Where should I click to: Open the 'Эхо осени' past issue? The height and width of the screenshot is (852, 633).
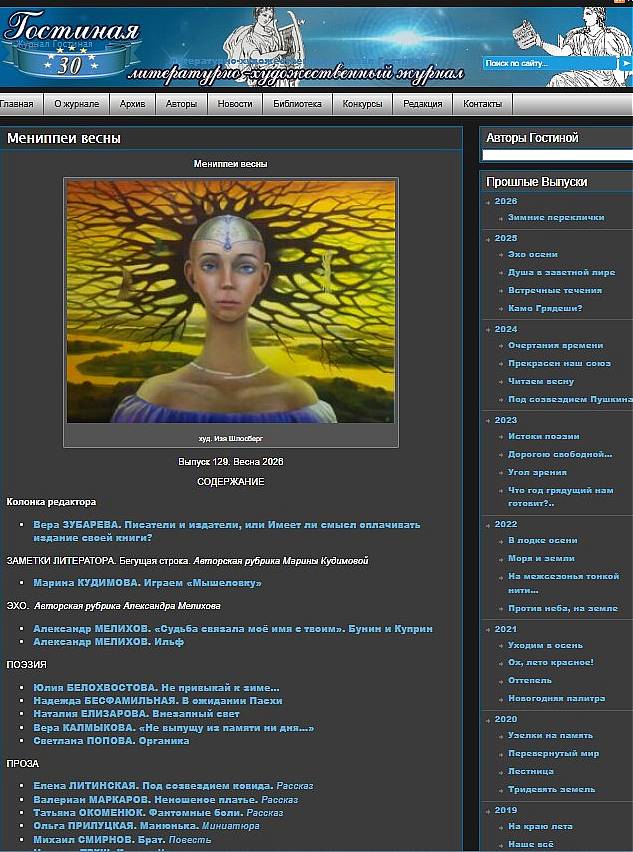(532, 254)
